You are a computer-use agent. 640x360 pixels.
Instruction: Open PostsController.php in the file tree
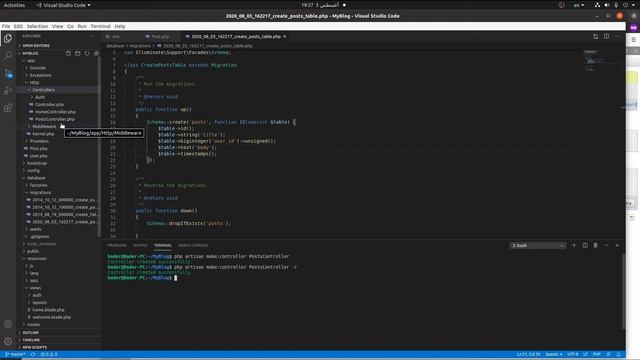(x=55, y=119)
